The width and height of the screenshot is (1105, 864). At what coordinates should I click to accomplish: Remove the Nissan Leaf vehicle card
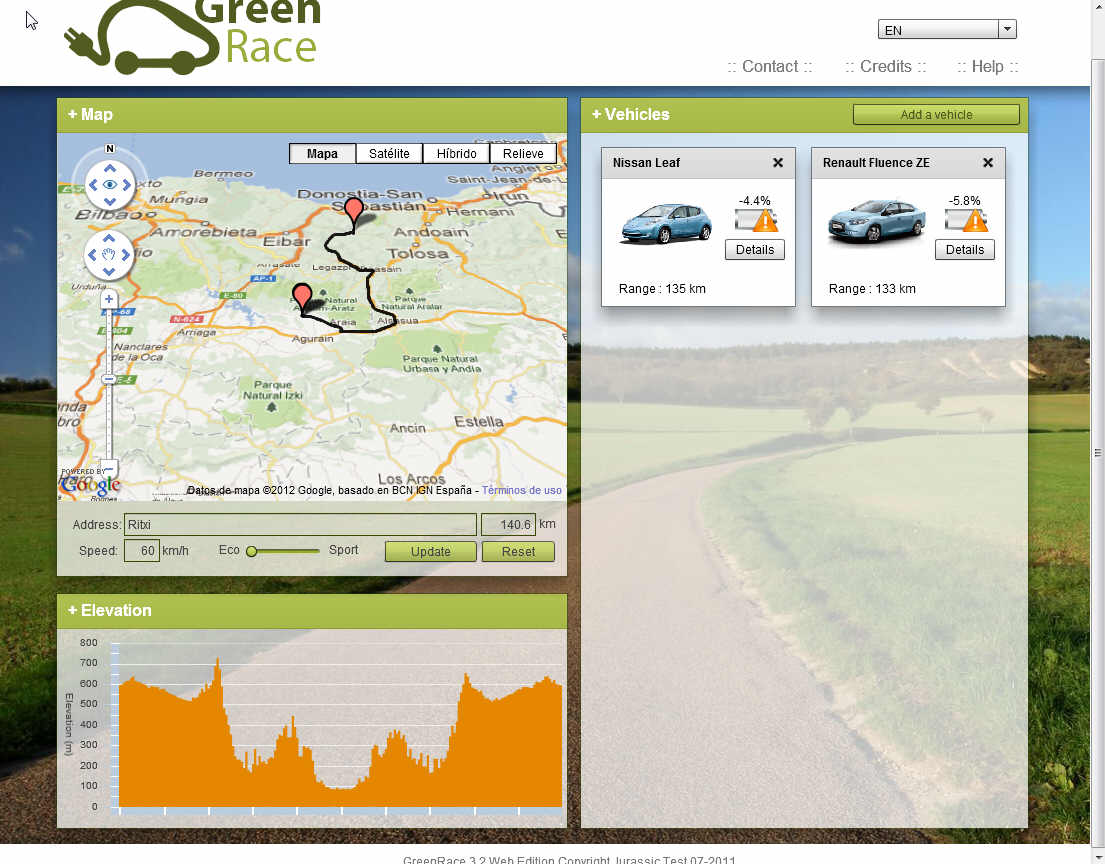pos(778,163)
